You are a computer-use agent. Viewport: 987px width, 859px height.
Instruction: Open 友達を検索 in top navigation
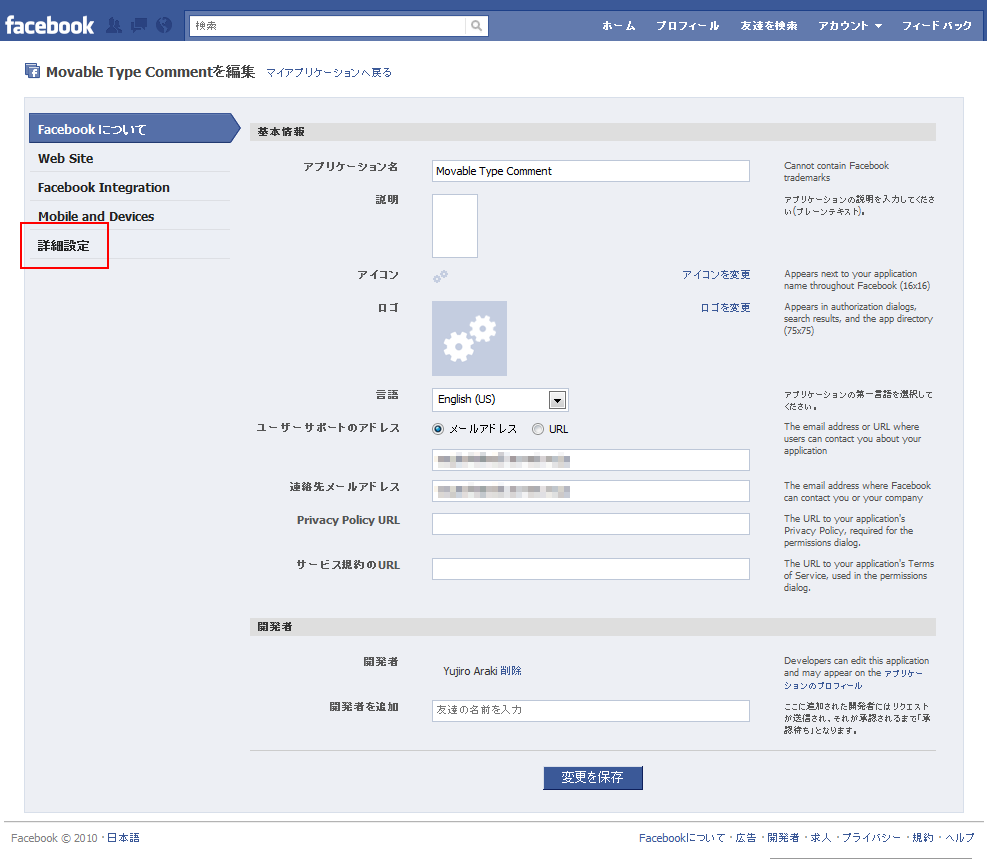[x=769, y=26]
